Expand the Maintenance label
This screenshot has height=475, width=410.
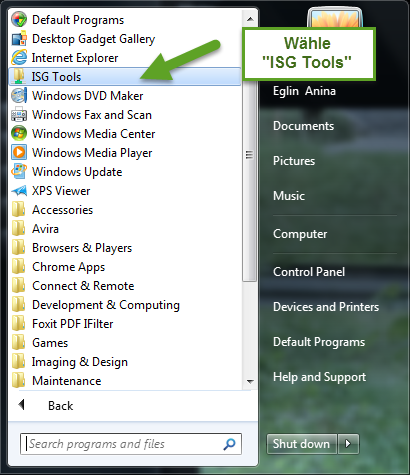click(x=67, y=381)
